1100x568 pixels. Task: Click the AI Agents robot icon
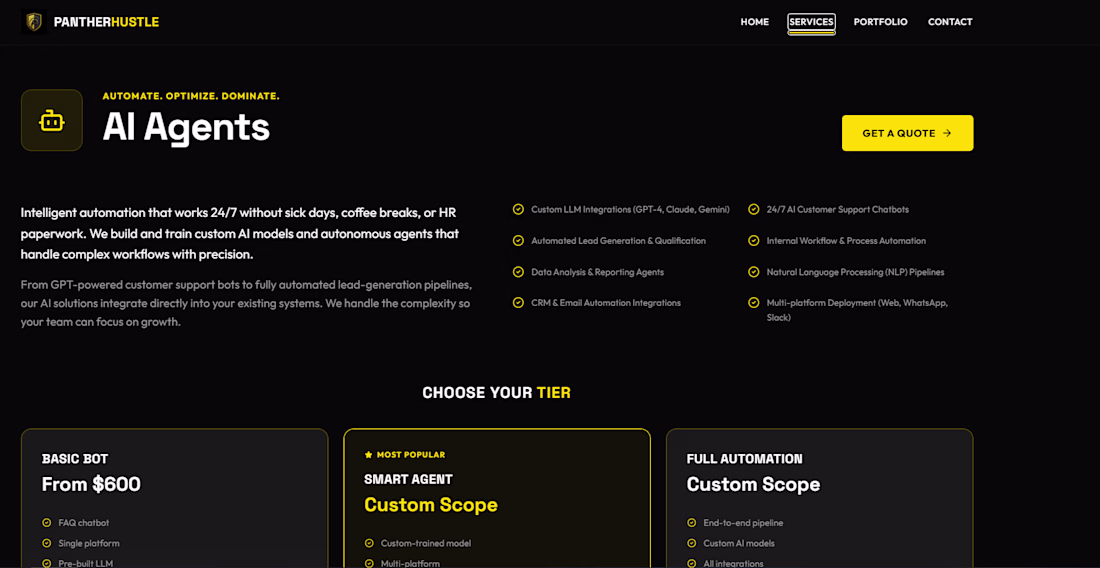point(52,120)
